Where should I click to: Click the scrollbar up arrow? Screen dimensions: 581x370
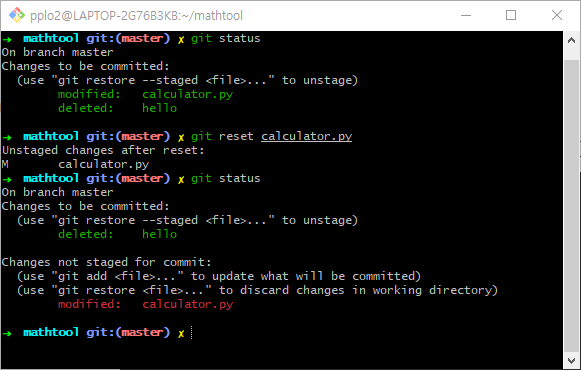(x=571, y=40)
